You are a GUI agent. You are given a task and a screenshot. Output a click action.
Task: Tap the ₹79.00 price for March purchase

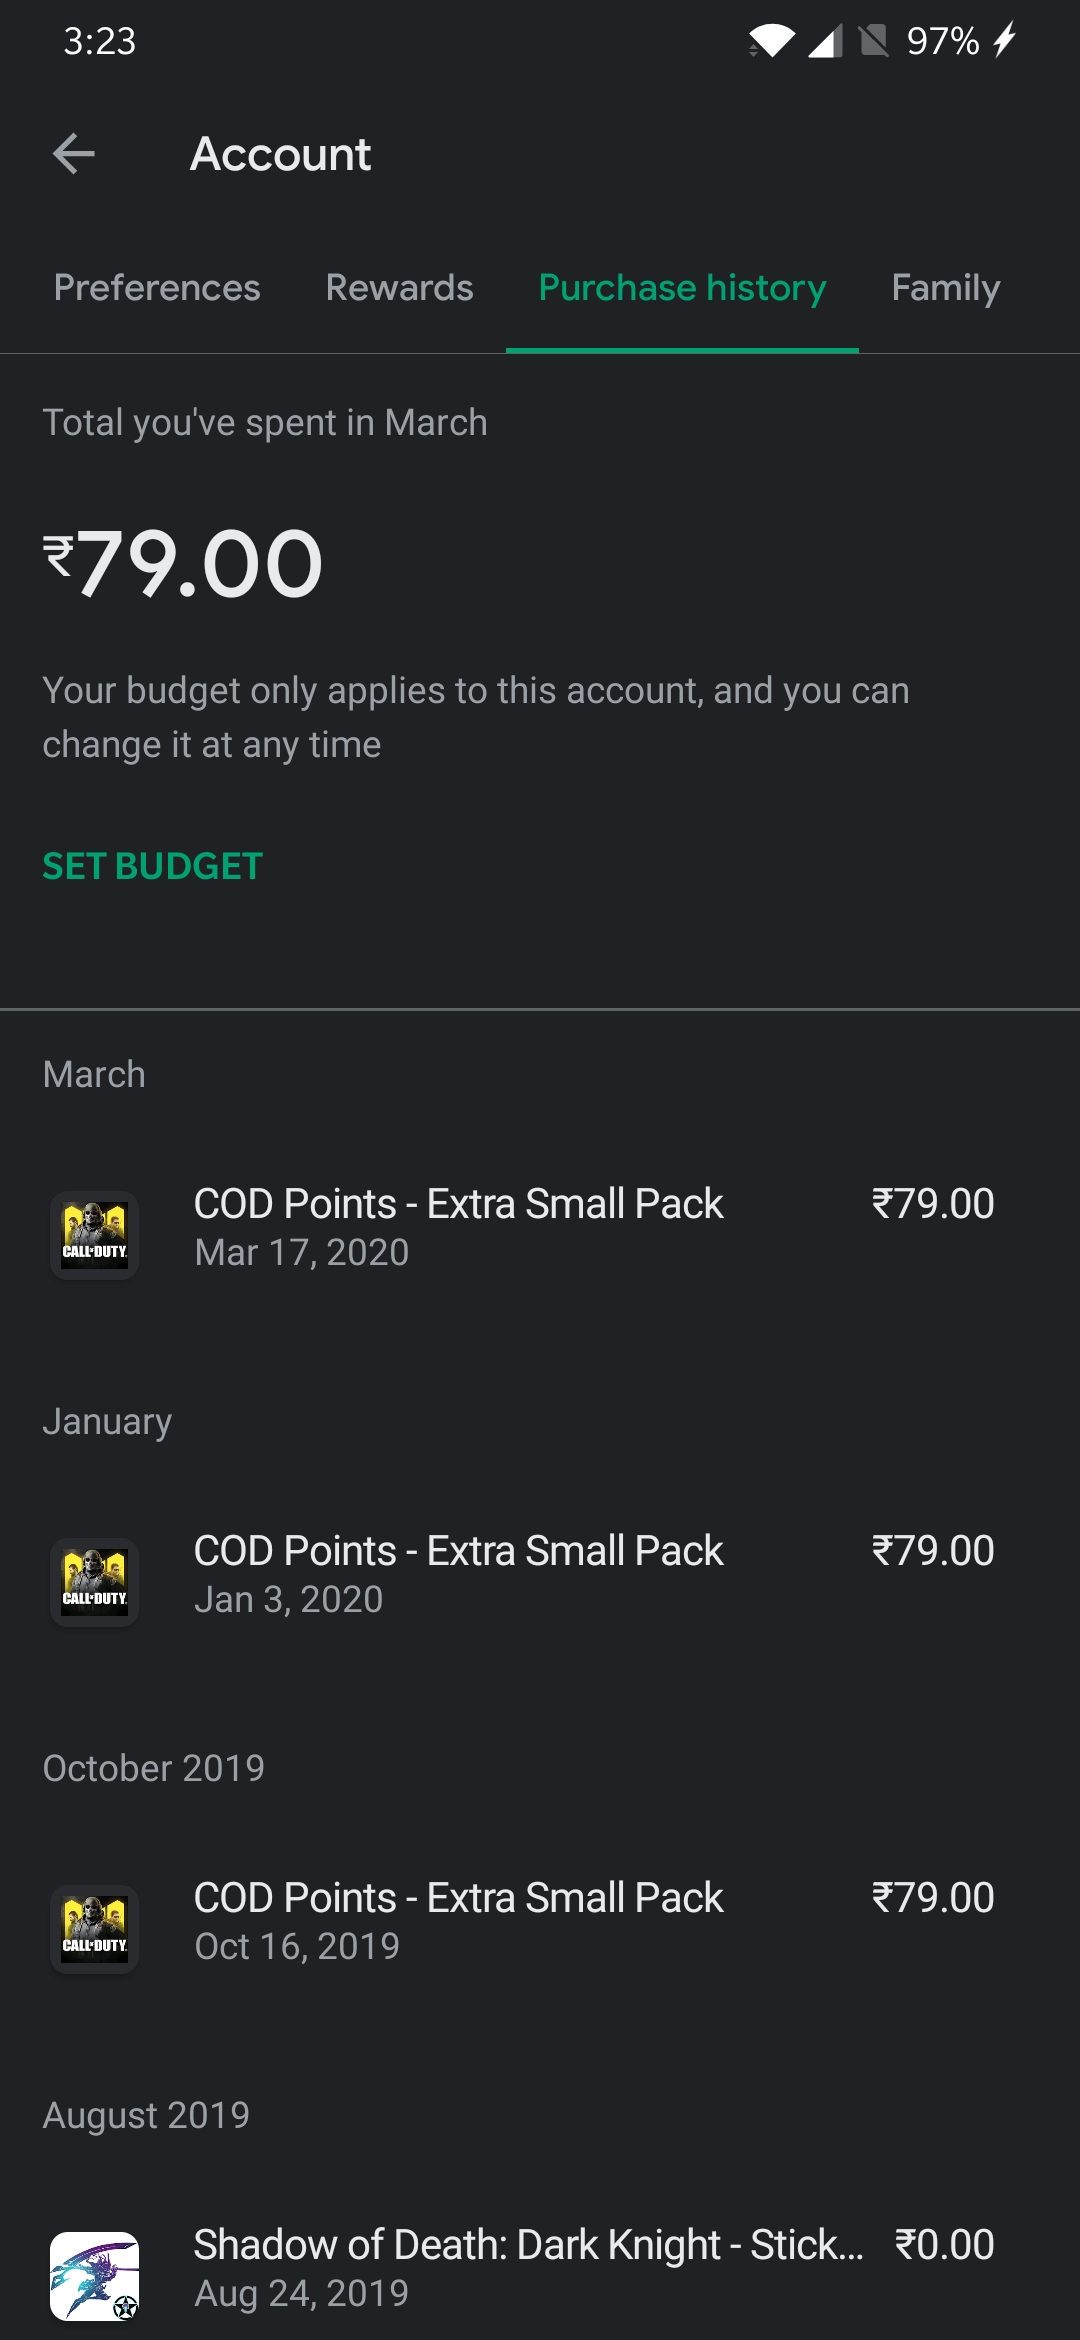tap(932, 1204)
